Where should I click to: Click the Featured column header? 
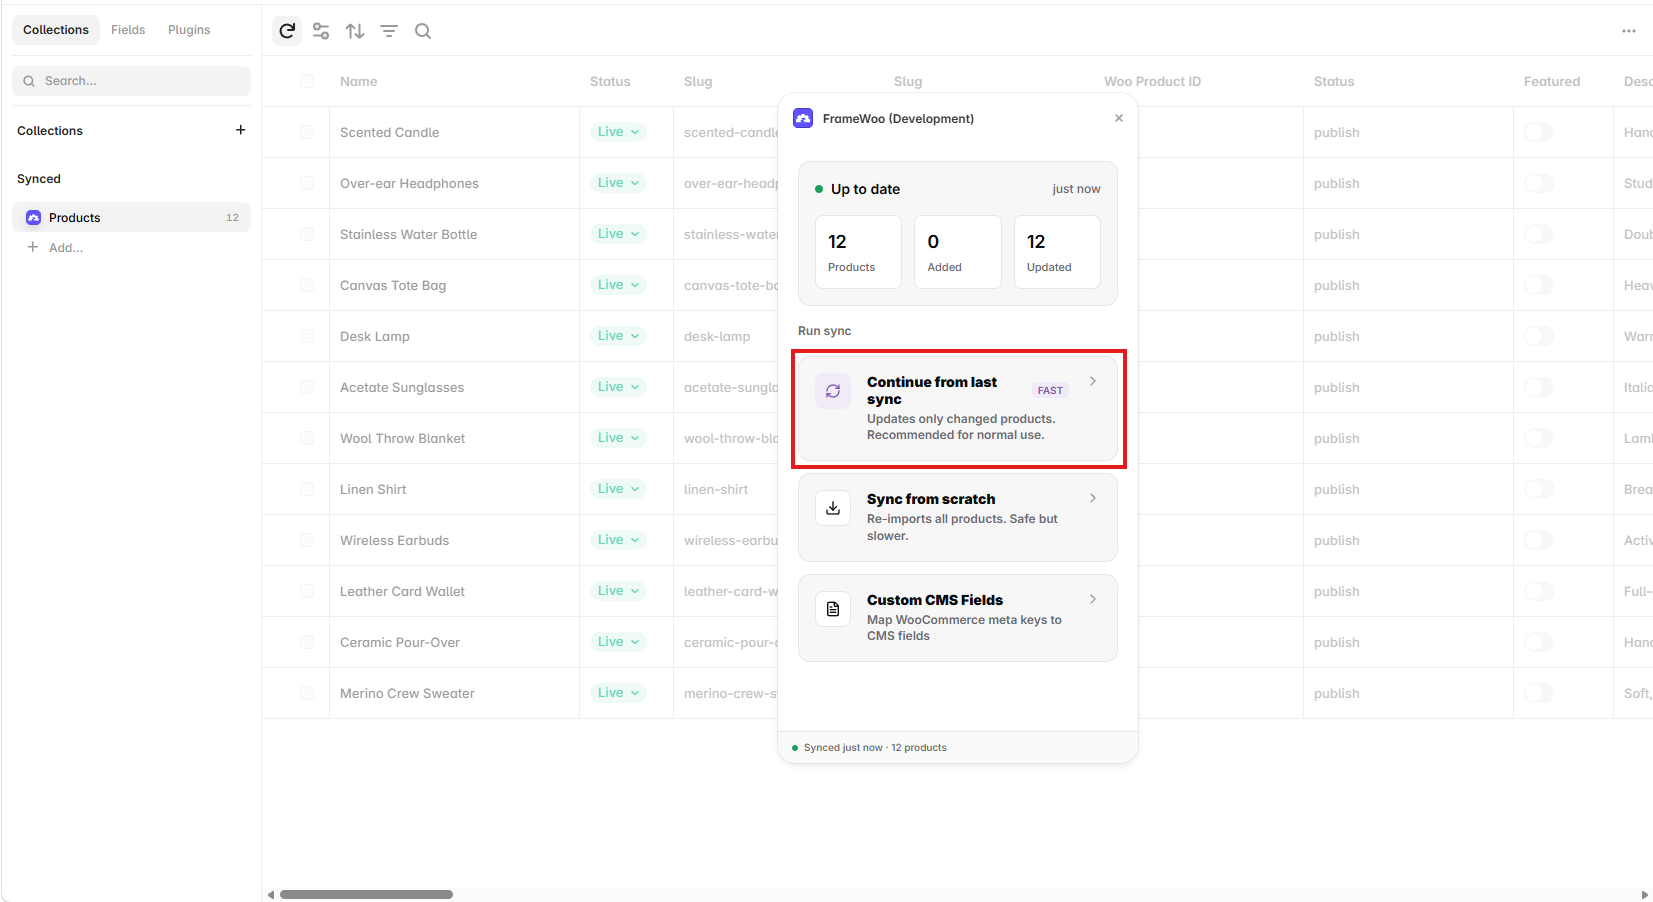1551,82
